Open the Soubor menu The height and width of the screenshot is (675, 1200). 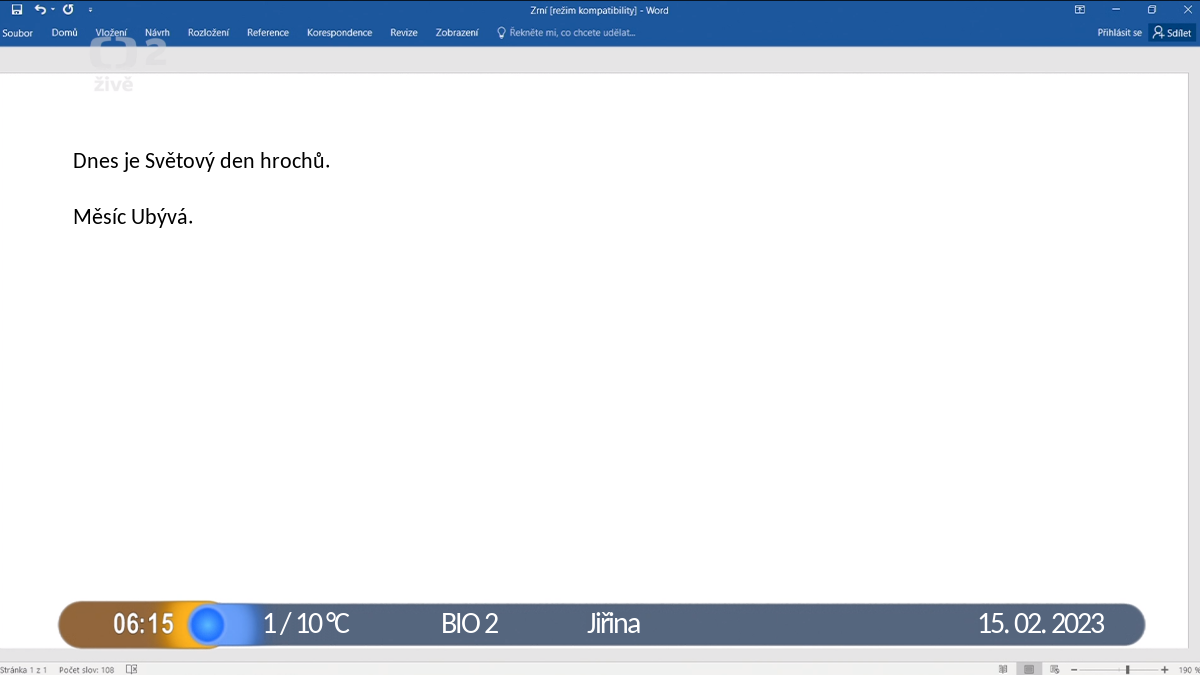tap(18, 33)
